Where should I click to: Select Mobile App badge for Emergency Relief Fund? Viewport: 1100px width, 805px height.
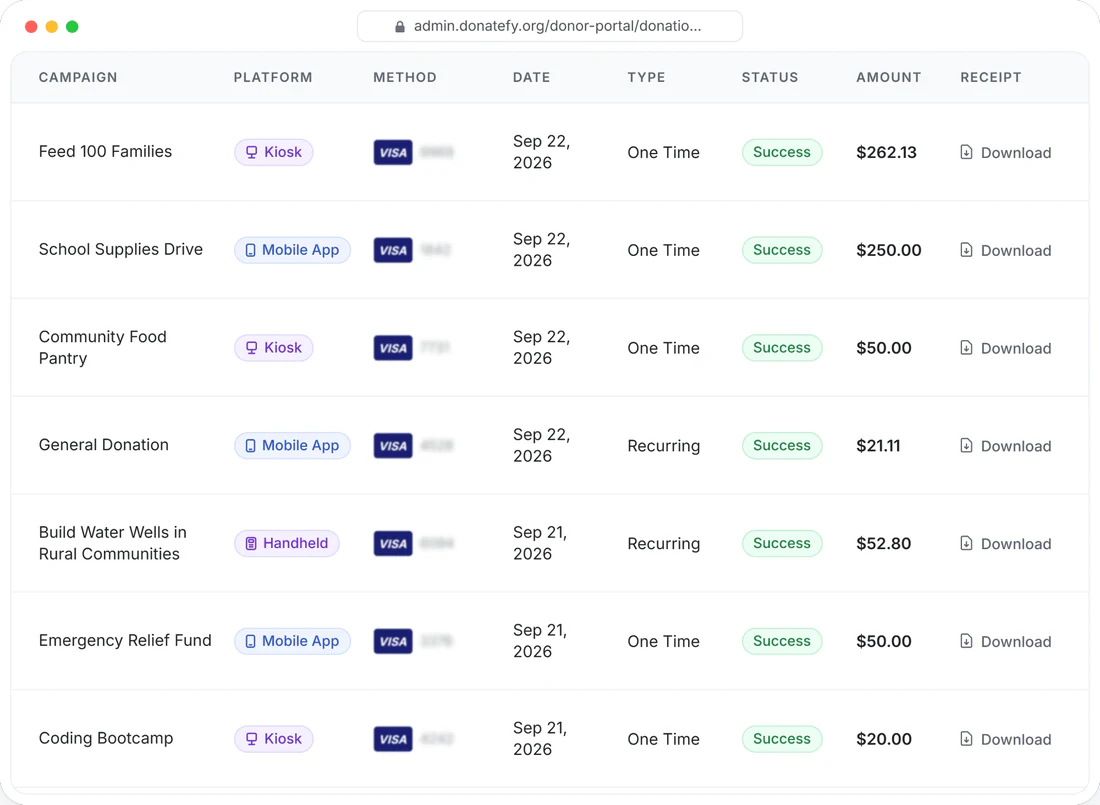pos(293,641)
